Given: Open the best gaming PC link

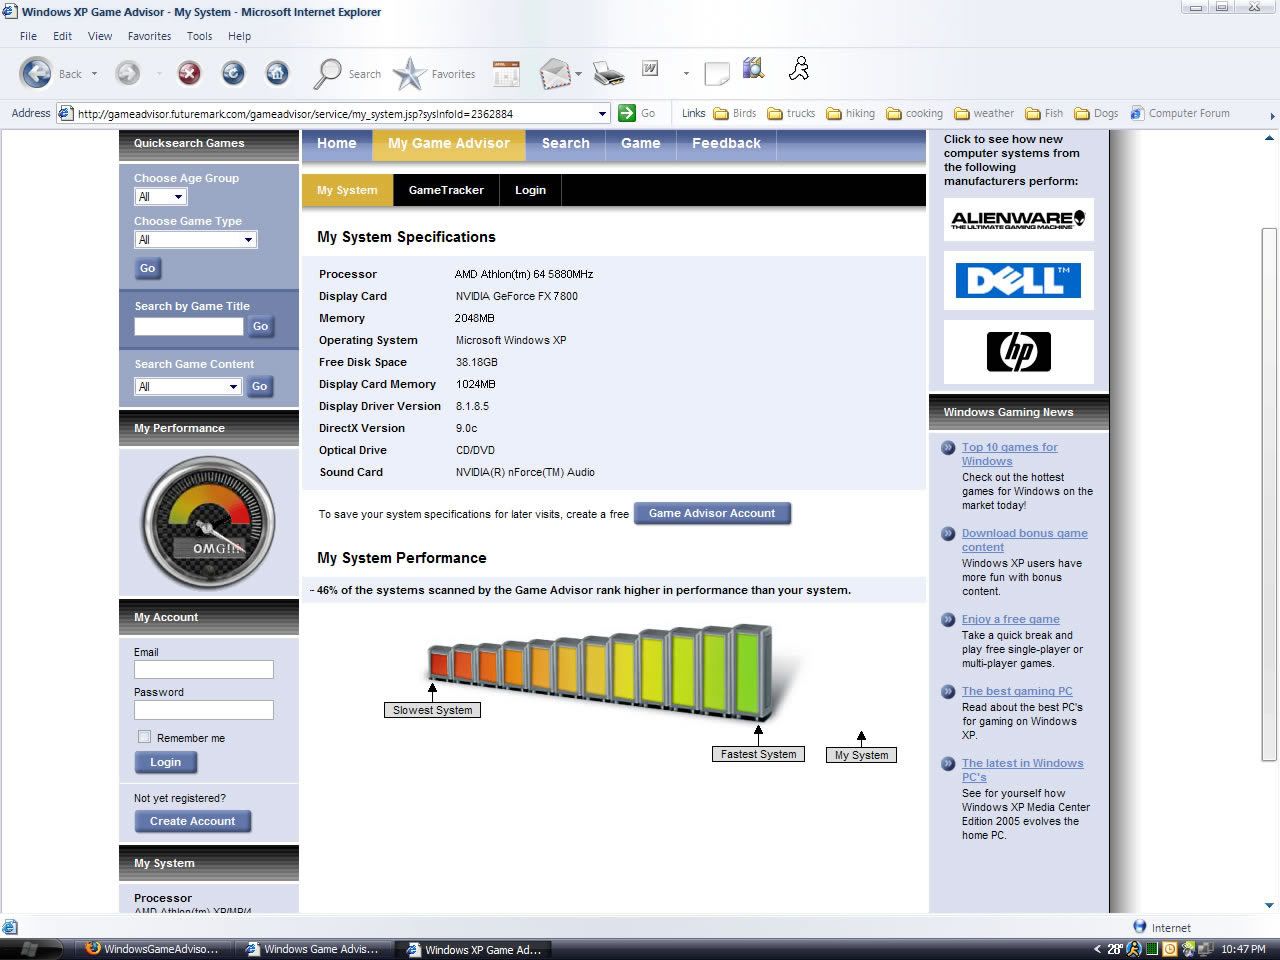Looking at the screenshot, I should click(1017, 691).
